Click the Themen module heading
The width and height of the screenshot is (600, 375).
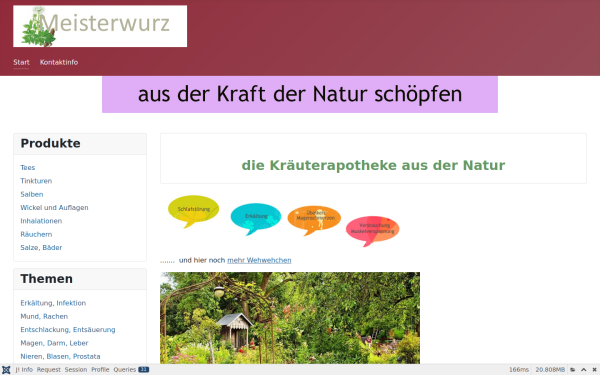[46, 279]
